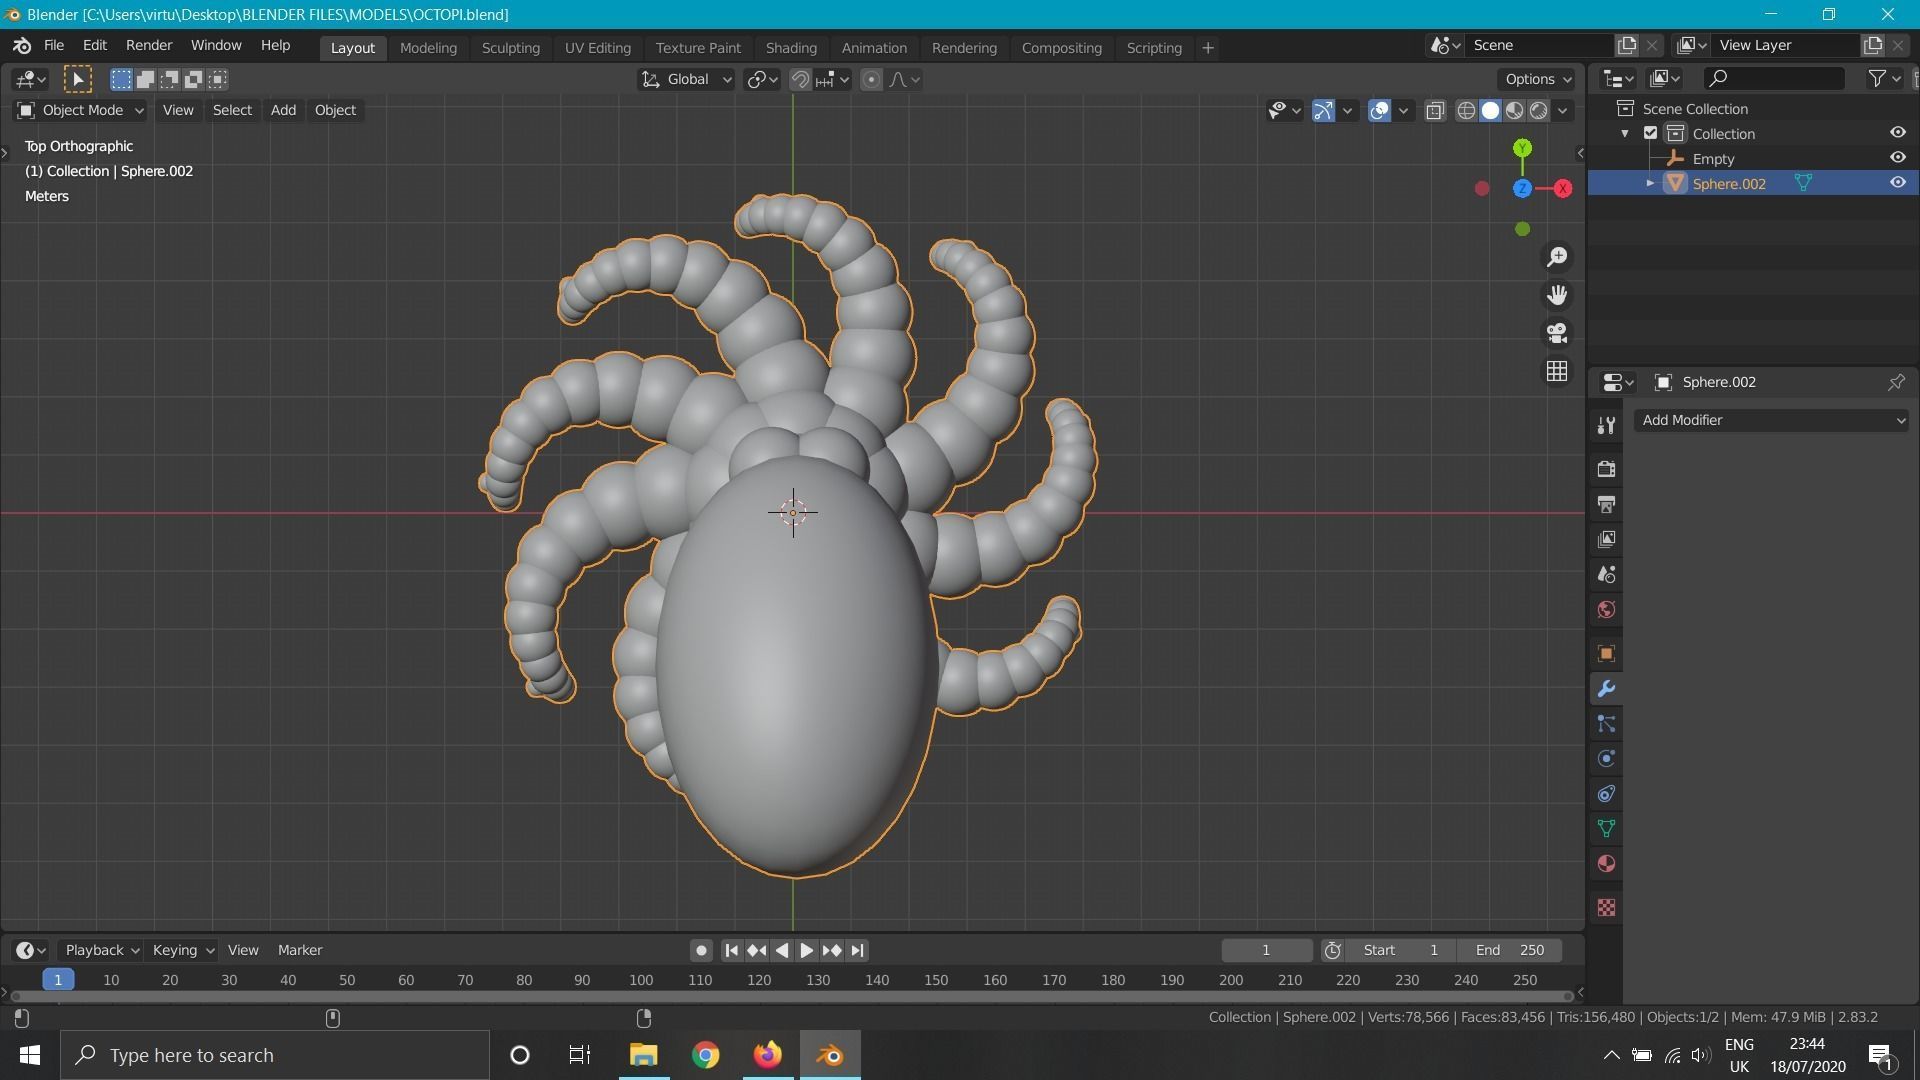Collapse the Collection tree item
This screenshot has height=1080, width=1920.
click(1625, 133)
